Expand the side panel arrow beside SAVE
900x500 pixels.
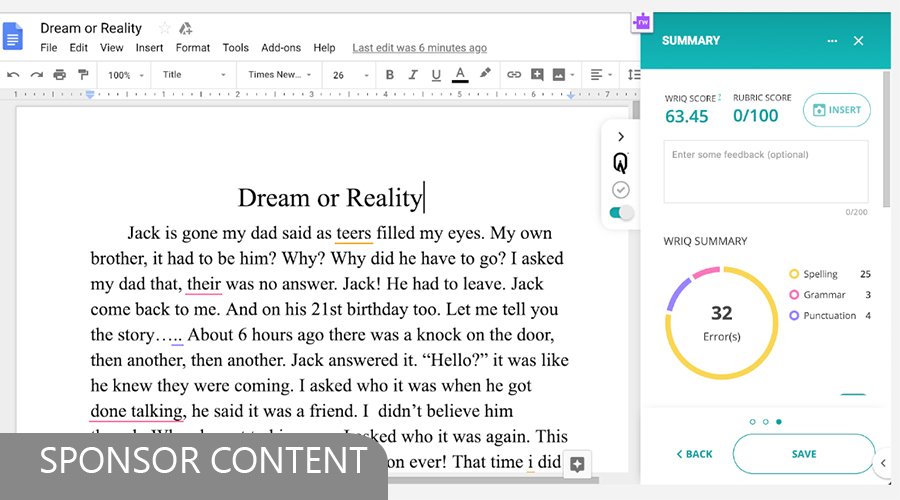884,463
